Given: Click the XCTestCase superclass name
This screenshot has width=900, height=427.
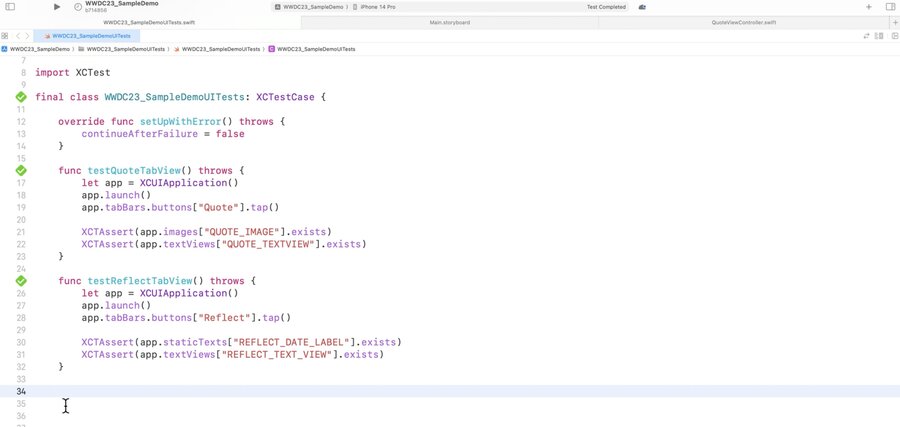Looking at the screenshot, I should pyautogui.click(x=285, y=97).
